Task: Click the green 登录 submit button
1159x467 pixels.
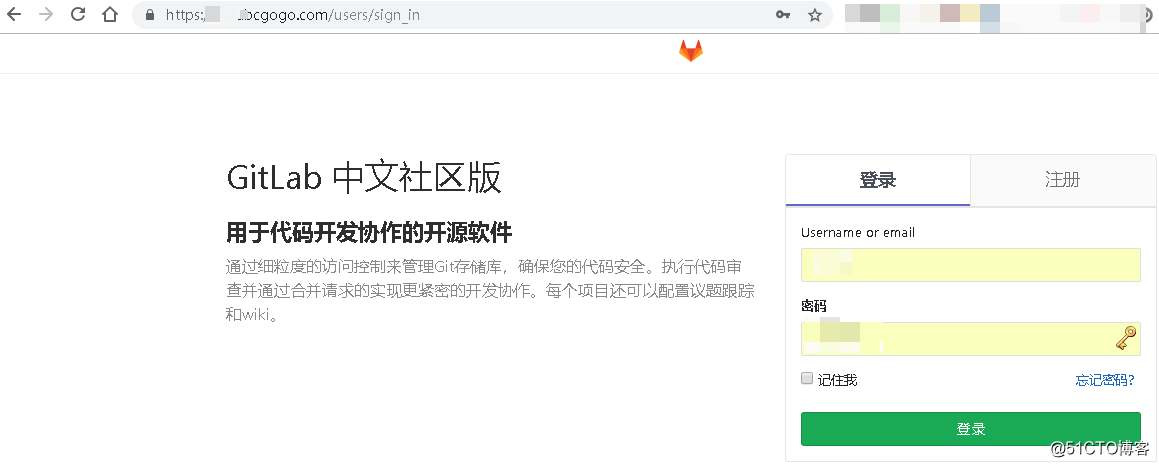Action: click(971, 429)
